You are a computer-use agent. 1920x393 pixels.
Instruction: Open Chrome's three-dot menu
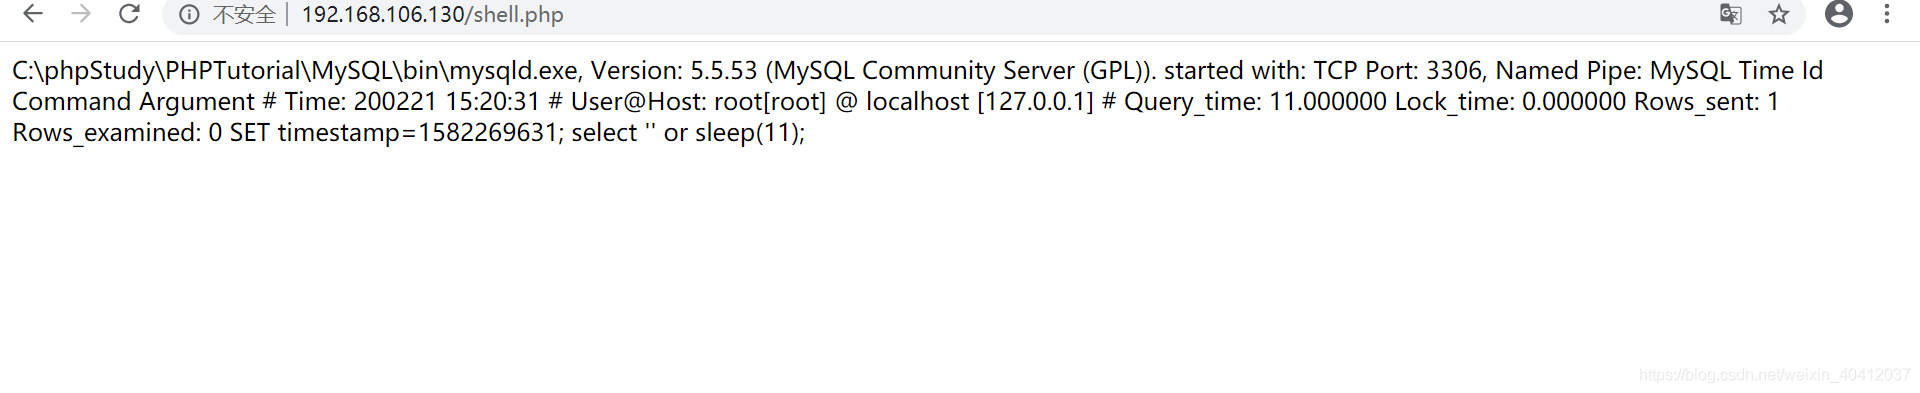tap(1887, 14)
